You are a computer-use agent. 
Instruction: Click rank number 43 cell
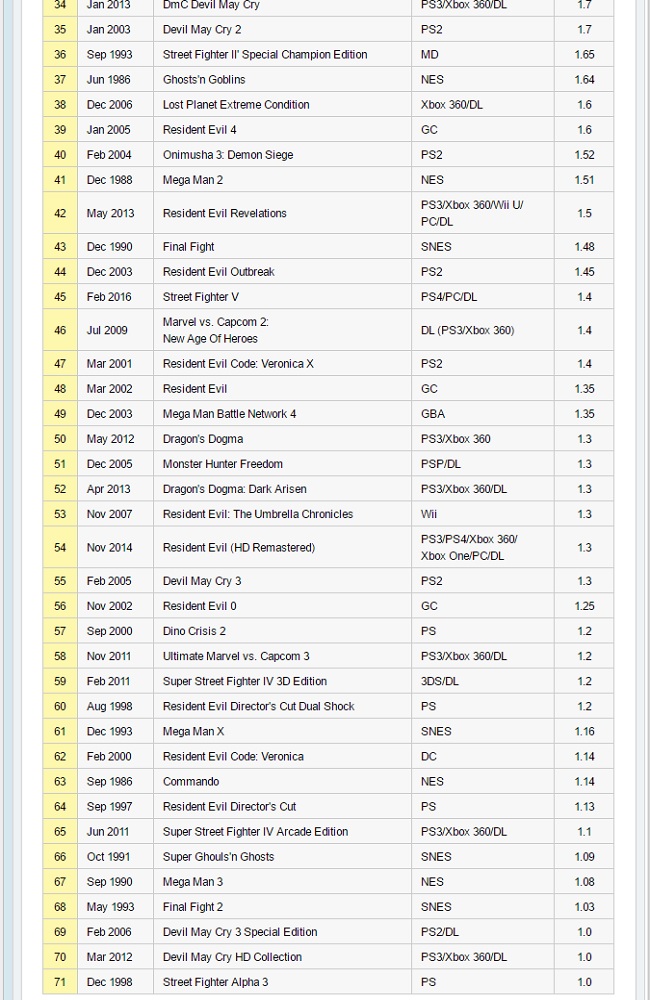[x=60, y=247]
